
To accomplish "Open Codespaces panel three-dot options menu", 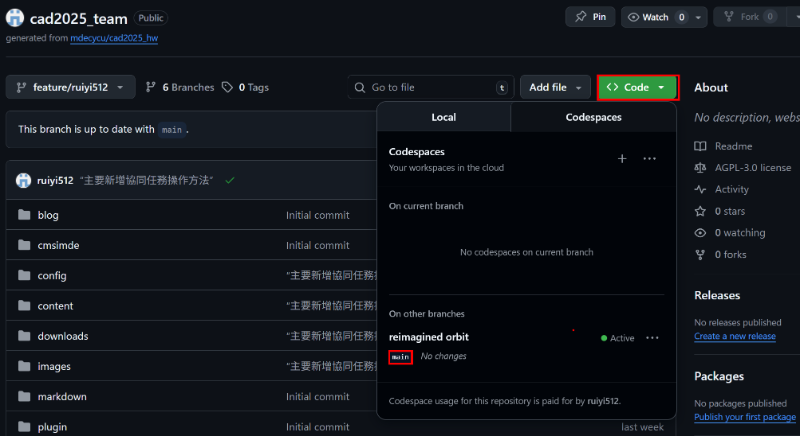I will pos(649,158).
